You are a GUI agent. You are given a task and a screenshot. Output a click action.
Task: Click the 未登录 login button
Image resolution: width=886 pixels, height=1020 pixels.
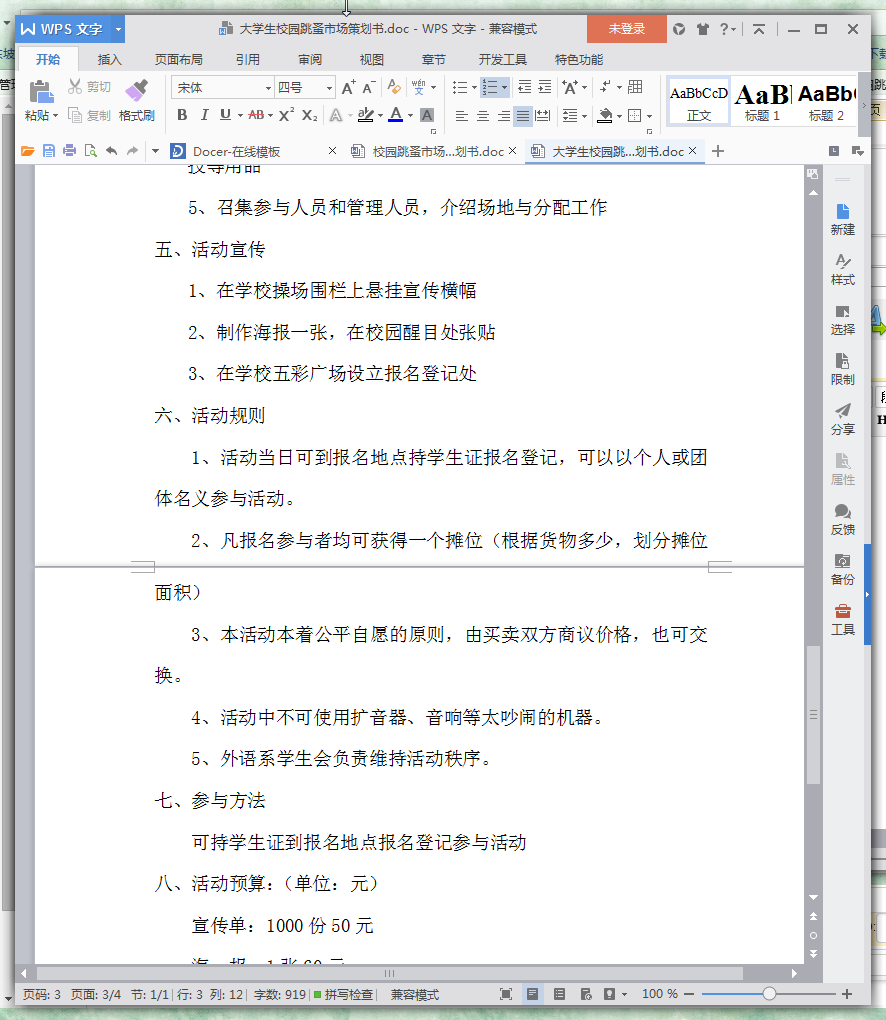pos(627,29)
